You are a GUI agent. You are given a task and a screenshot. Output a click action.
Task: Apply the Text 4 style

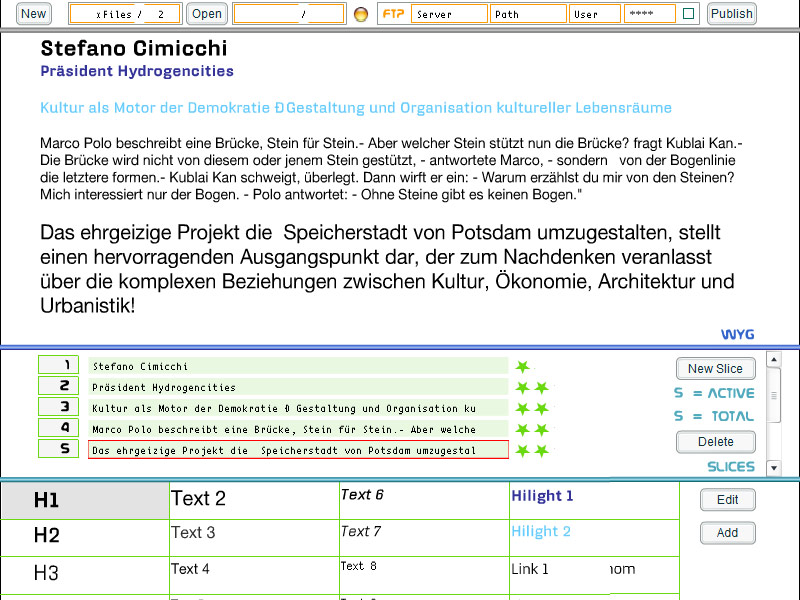tap(254, 575)
